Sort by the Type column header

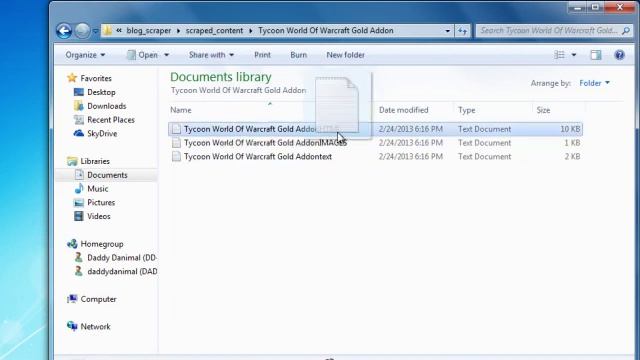tap(467, 110)
